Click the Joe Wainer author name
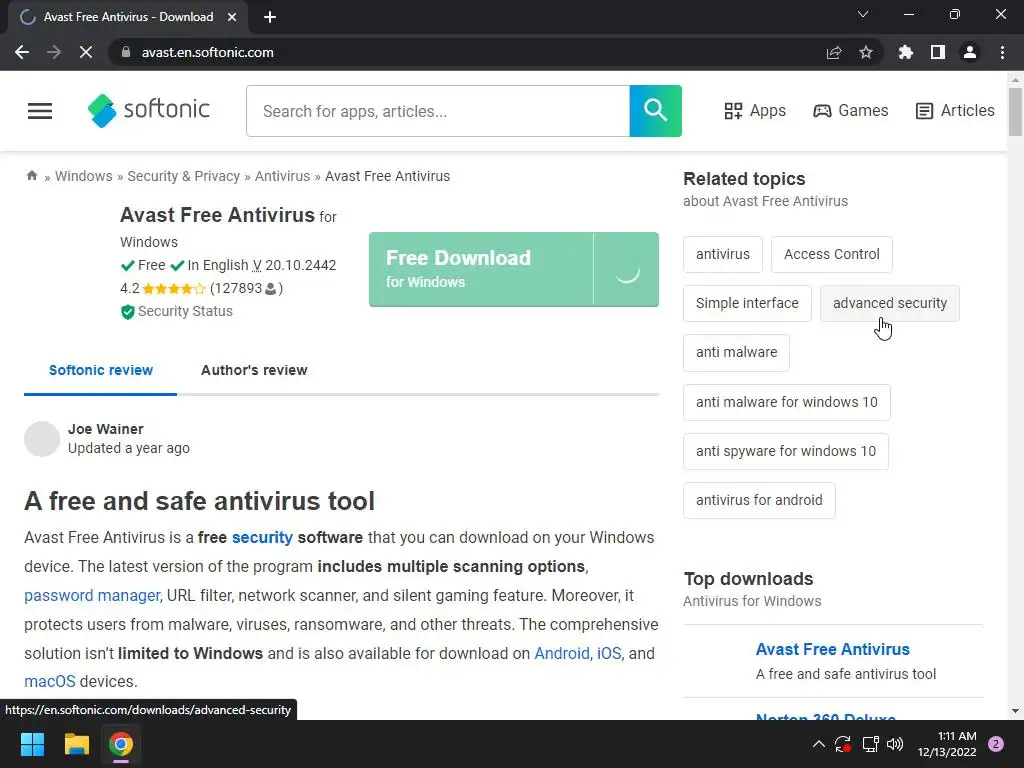The image size is (1024, 768). click(x=106, y=429)
